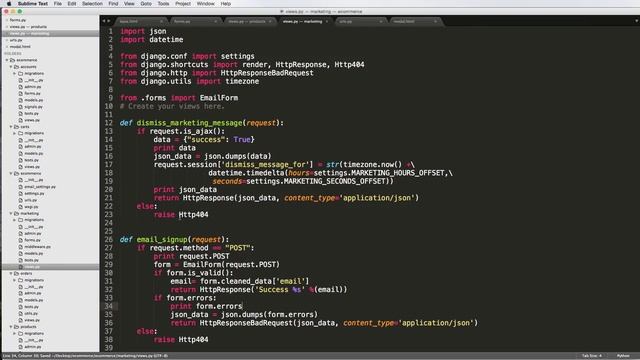Open the Selection menu
Screen dimensions: 640x360
click(92, 4)
